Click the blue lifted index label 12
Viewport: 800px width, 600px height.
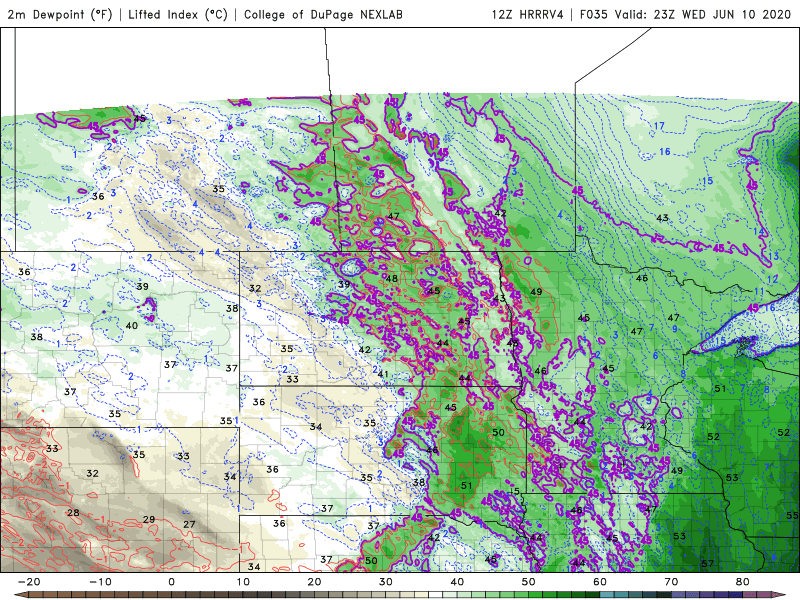772,279
